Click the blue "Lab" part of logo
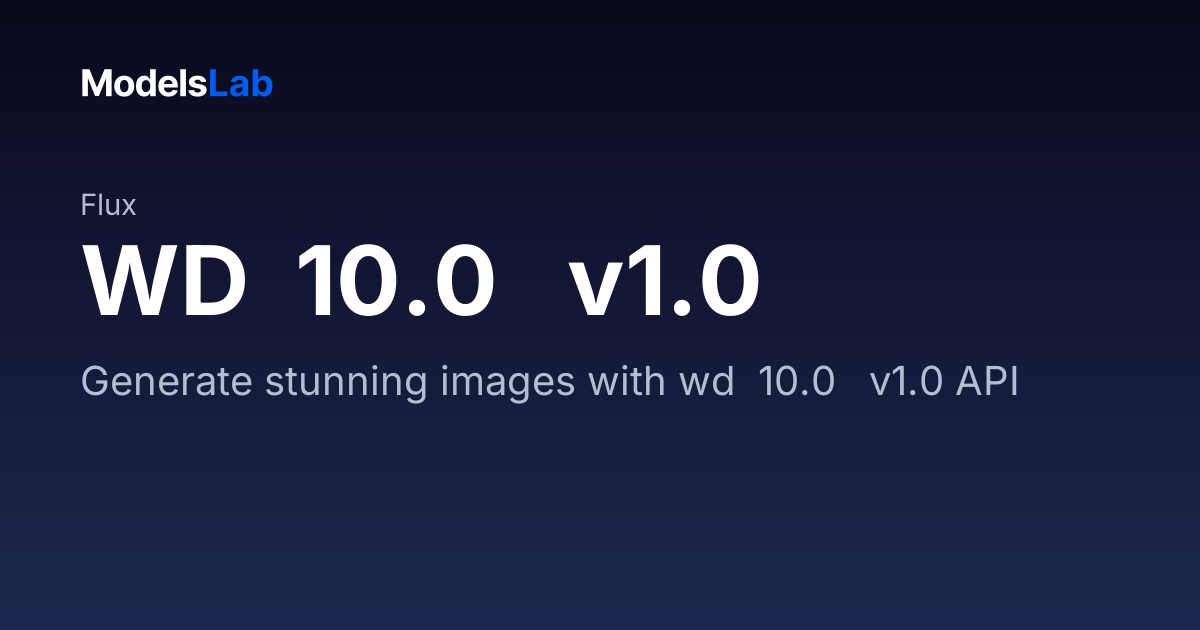Screen dimensions: 1200x630 (241, 84)
